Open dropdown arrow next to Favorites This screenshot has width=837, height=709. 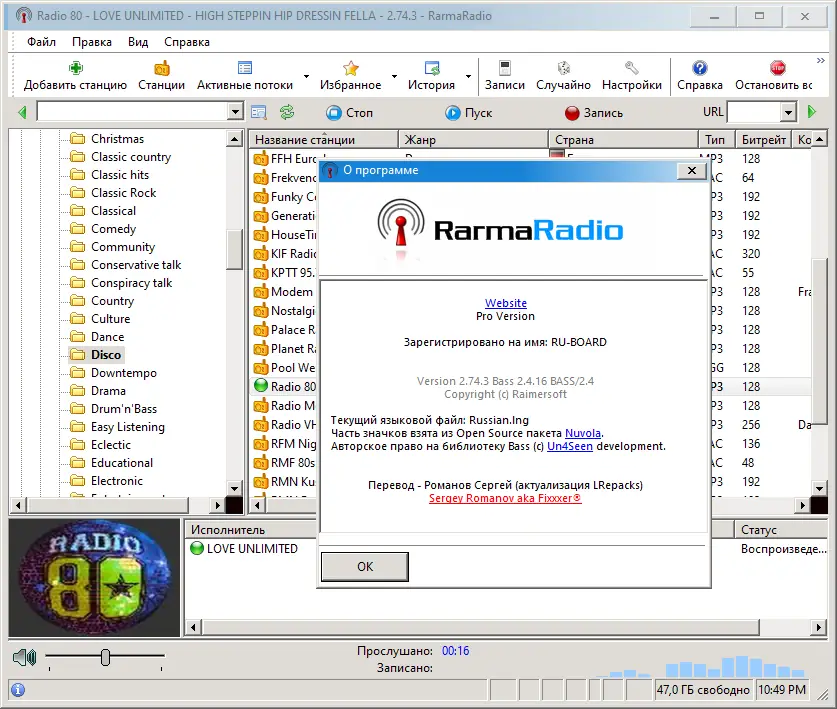click(x=394, y=76)
